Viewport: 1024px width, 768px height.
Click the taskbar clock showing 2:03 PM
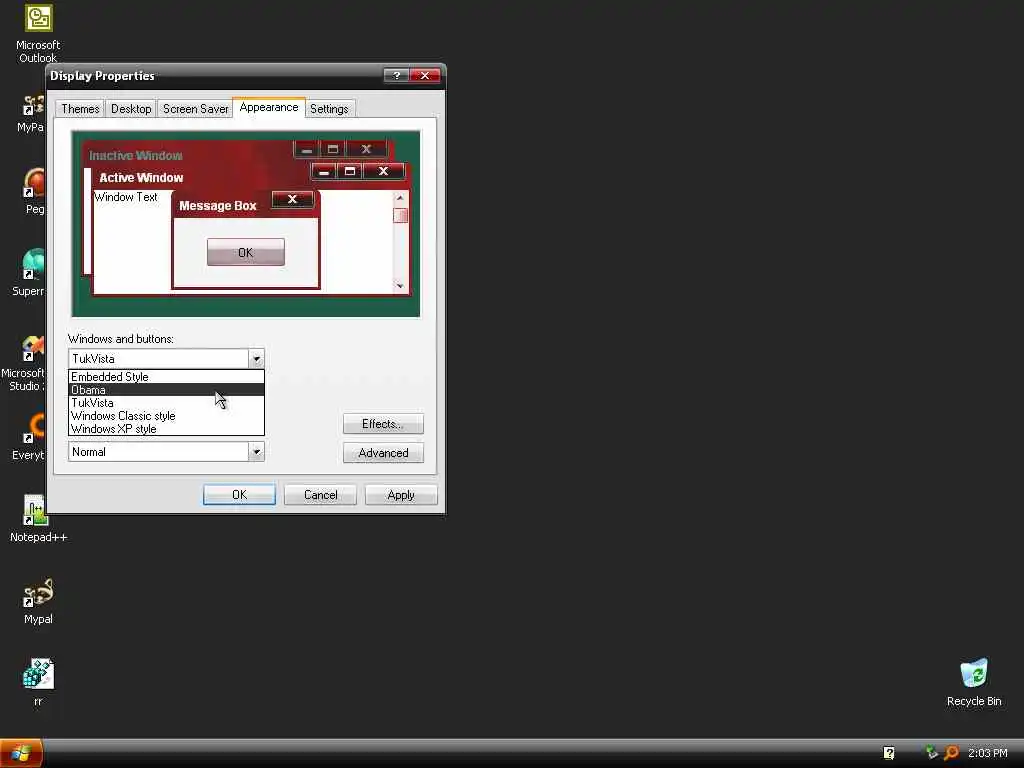pyautogui.click(x=987, y=753)
